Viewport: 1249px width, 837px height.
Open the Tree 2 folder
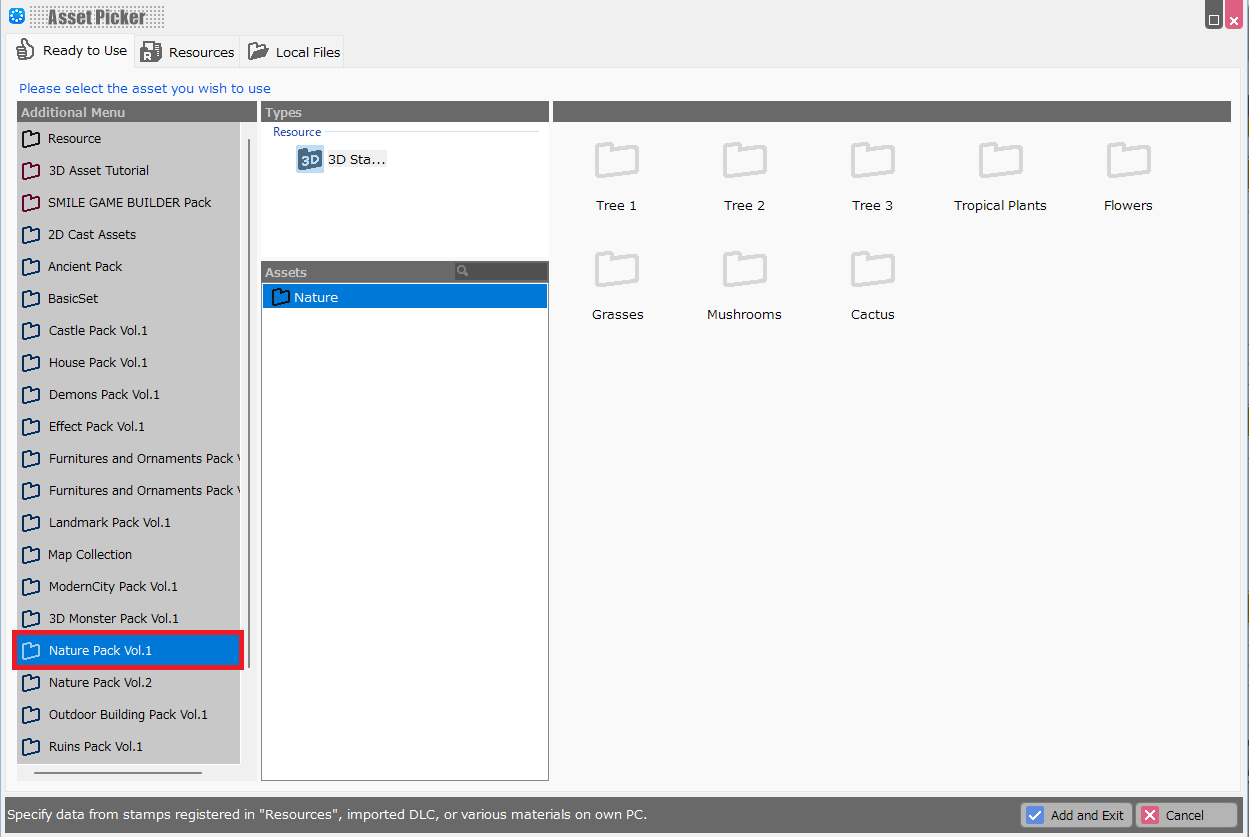(744, 162)
